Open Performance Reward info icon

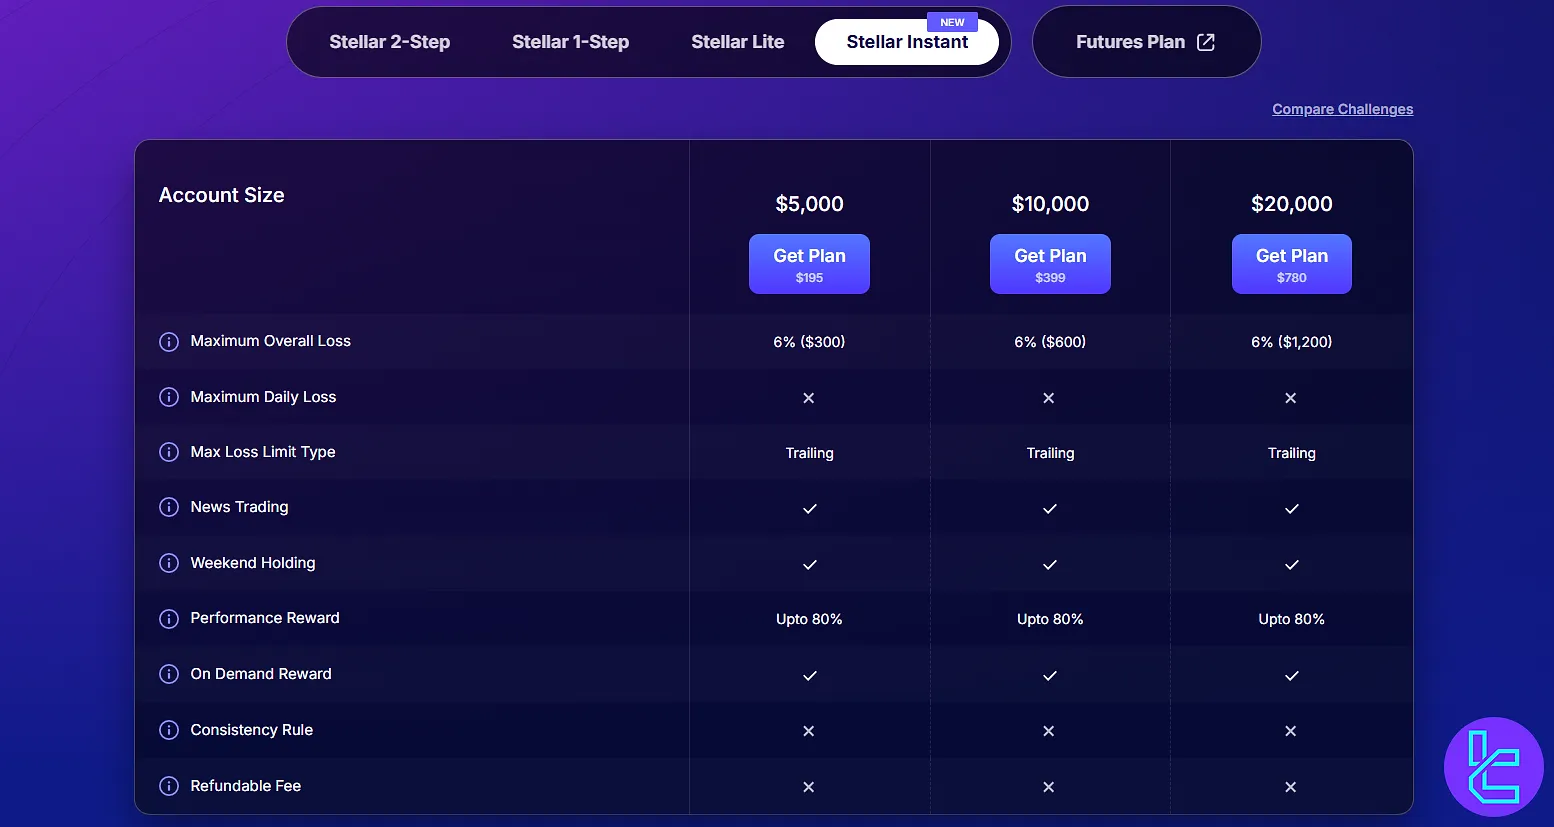click(x=169, y=619)
